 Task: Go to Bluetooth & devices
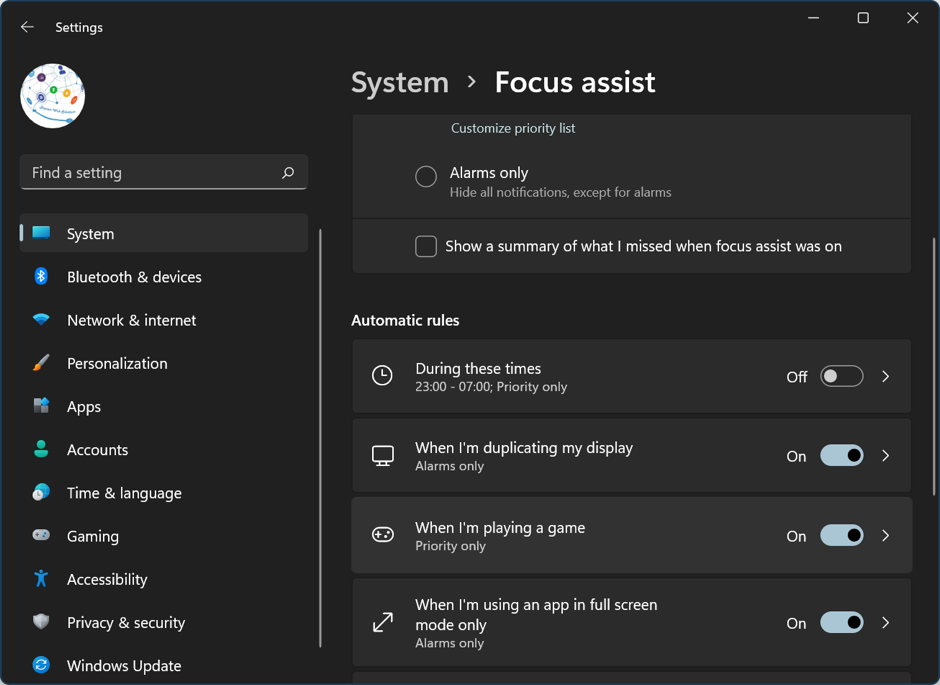[x=164, y=276]
